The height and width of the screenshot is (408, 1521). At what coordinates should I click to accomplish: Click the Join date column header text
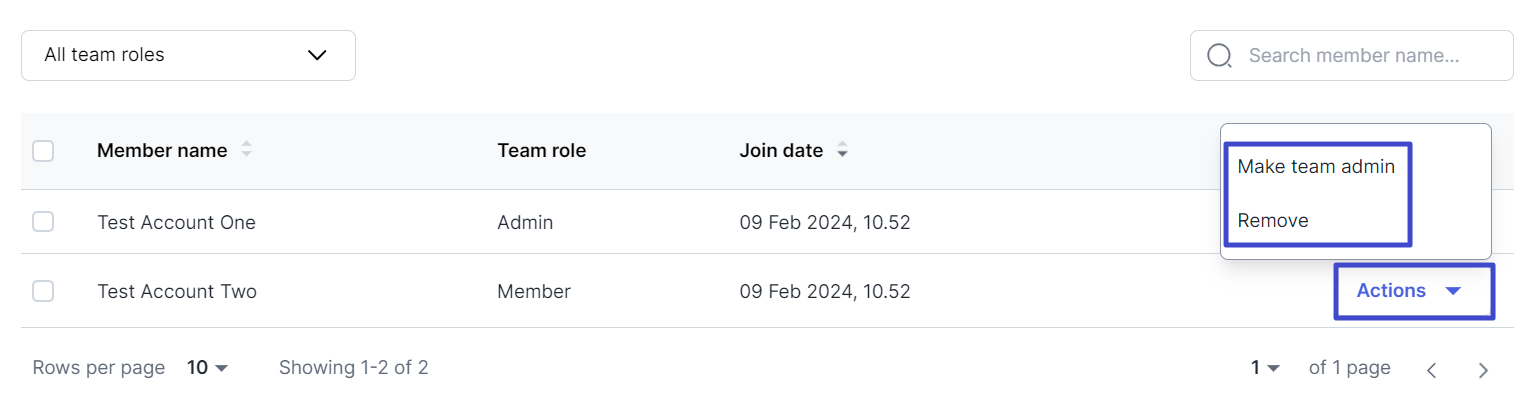coord(781,151)
